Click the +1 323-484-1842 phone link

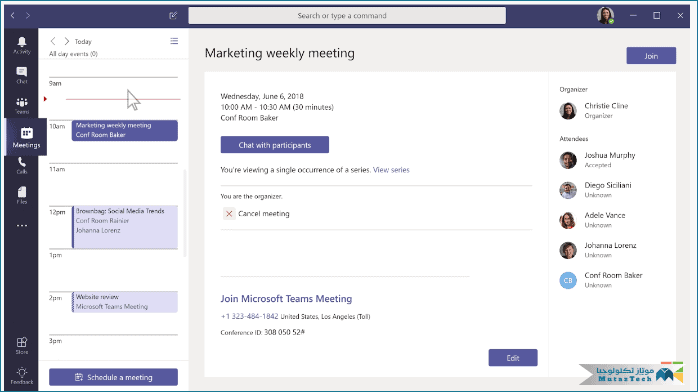(x=249, y=316)
